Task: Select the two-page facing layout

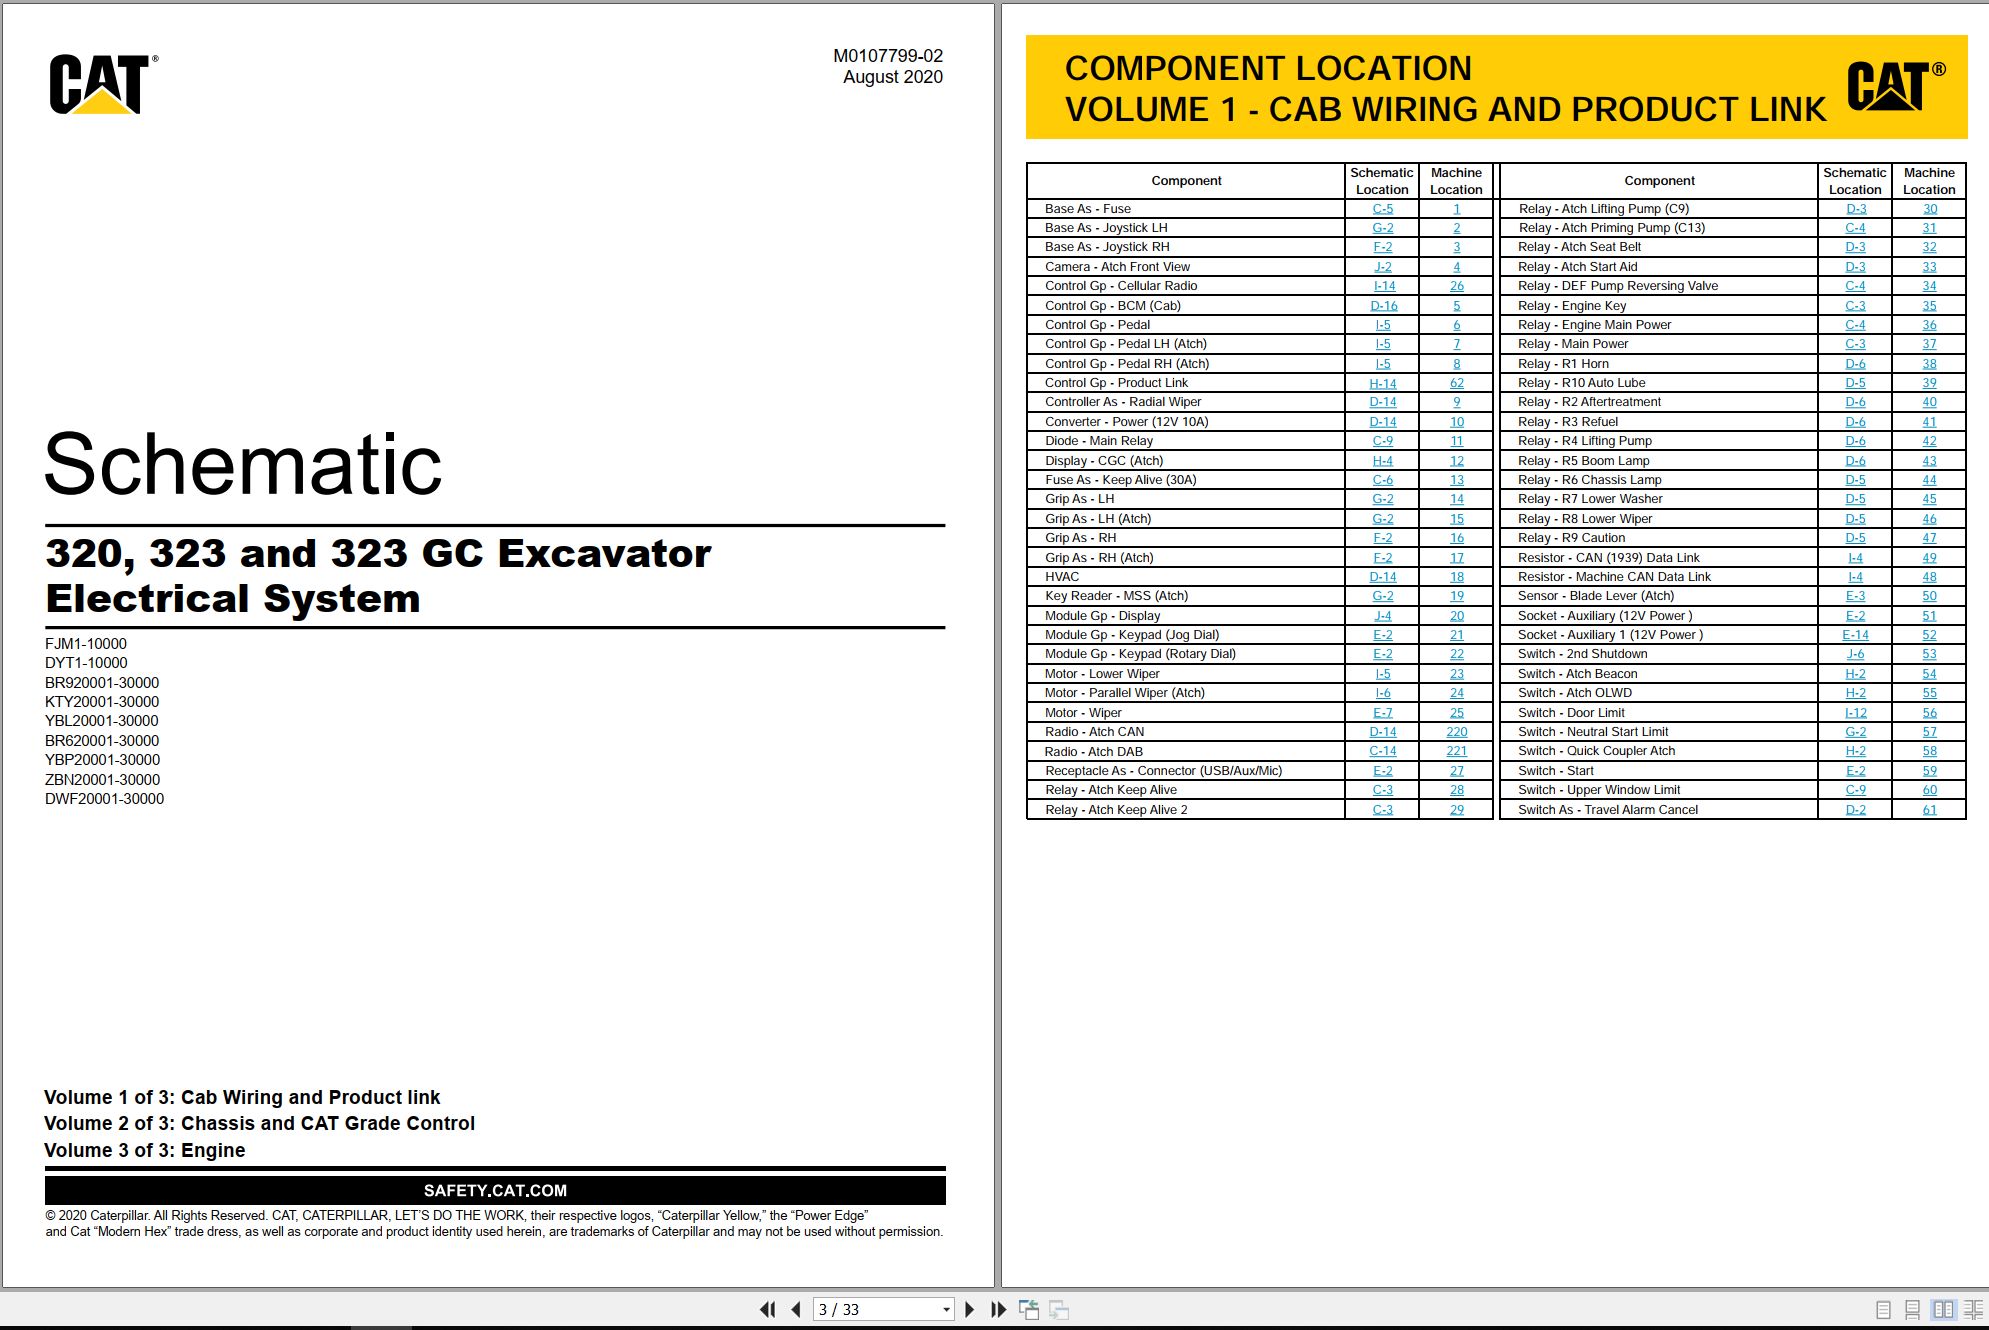Action: (1943, 1309)
